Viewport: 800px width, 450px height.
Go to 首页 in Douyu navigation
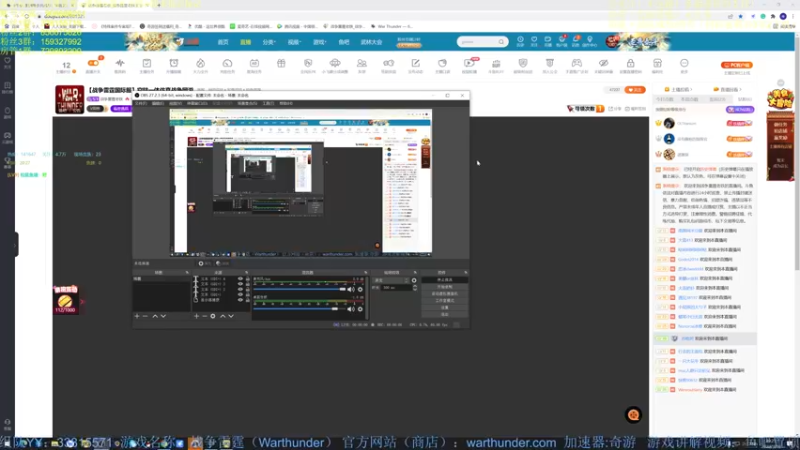coord(223,42)
